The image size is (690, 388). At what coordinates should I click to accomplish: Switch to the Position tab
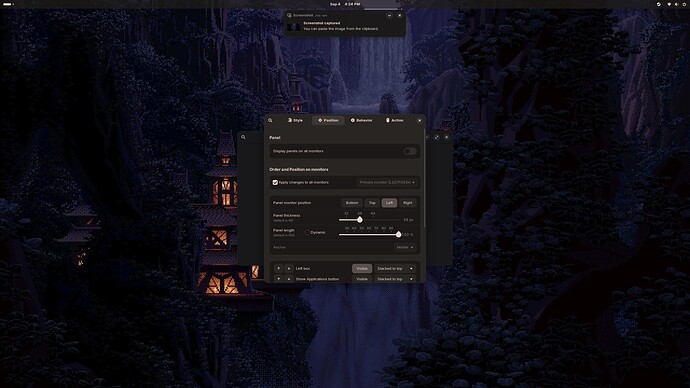point(328,121)
